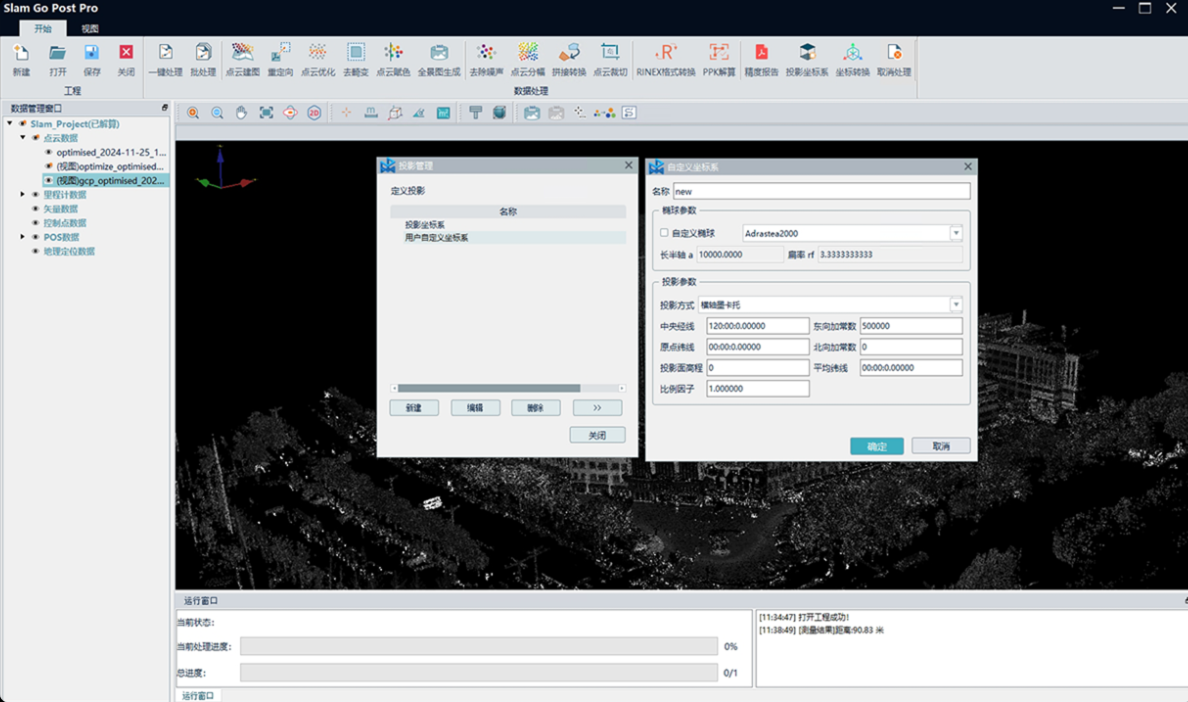Select the 开始 ribbon tab
The height and width of the screenshot is (702, 1188).
[x=43, y=29]
